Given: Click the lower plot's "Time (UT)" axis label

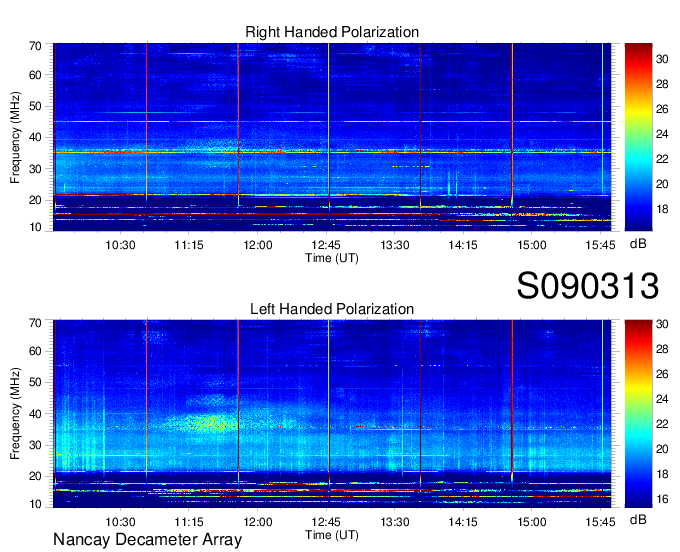Looking at the screenshot, I should pyautogui.click(x=332, y=535).
